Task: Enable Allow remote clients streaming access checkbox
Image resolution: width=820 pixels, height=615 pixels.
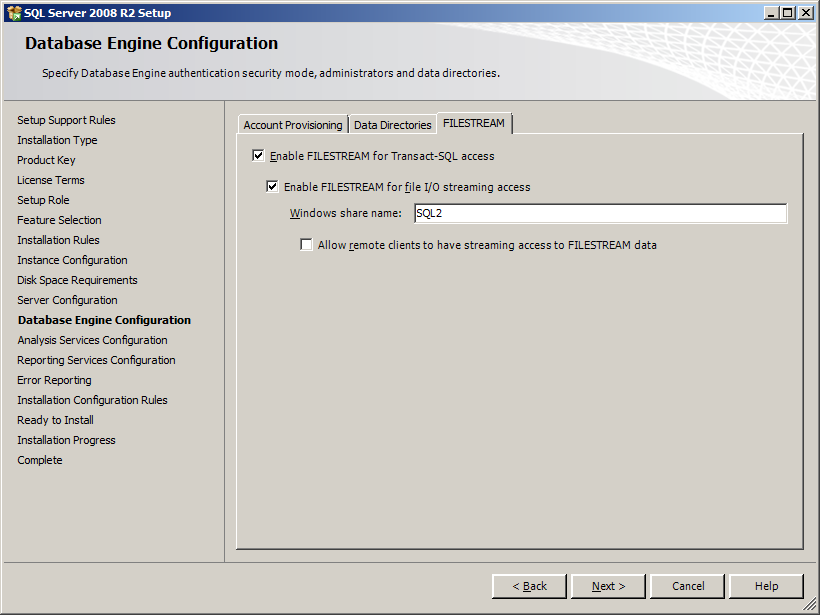Action: [x=306, y=244]
